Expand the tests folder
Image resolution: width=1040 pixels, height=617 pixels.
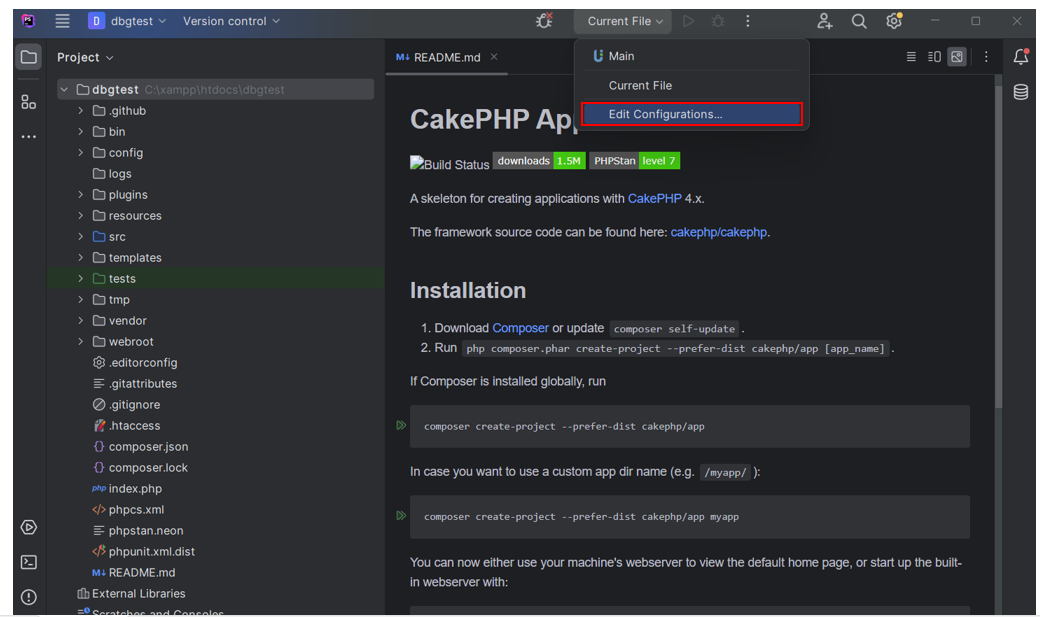tap(80, 279)
